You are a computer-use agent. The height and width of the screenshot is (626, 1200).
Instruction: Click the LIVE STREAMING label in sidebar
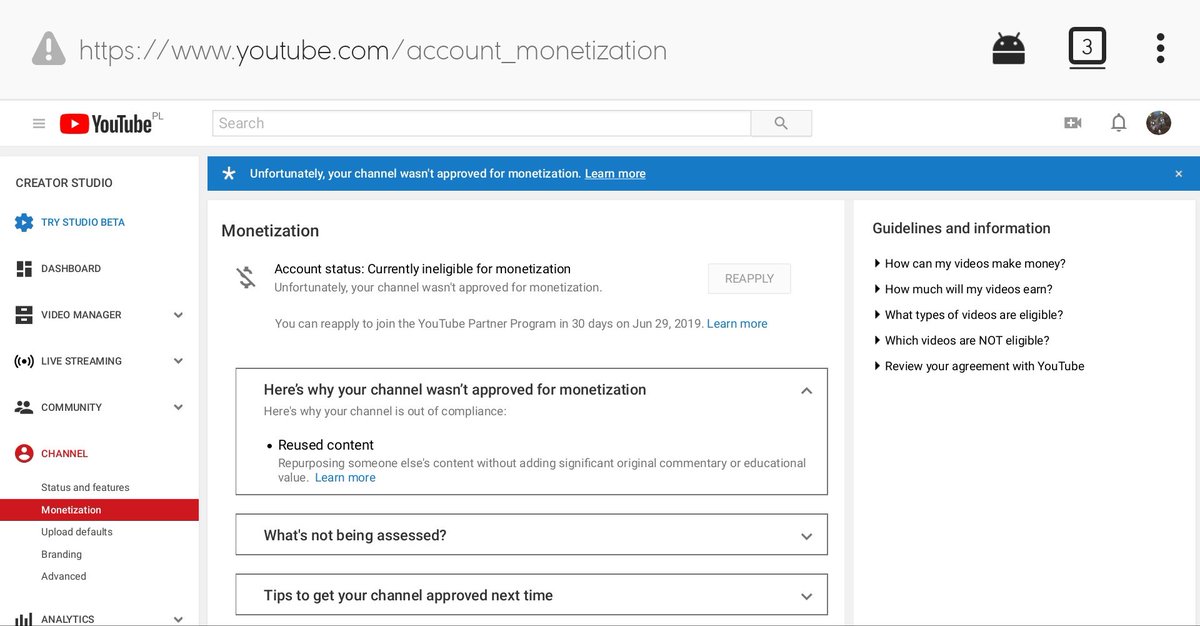[x=81, y=361]
